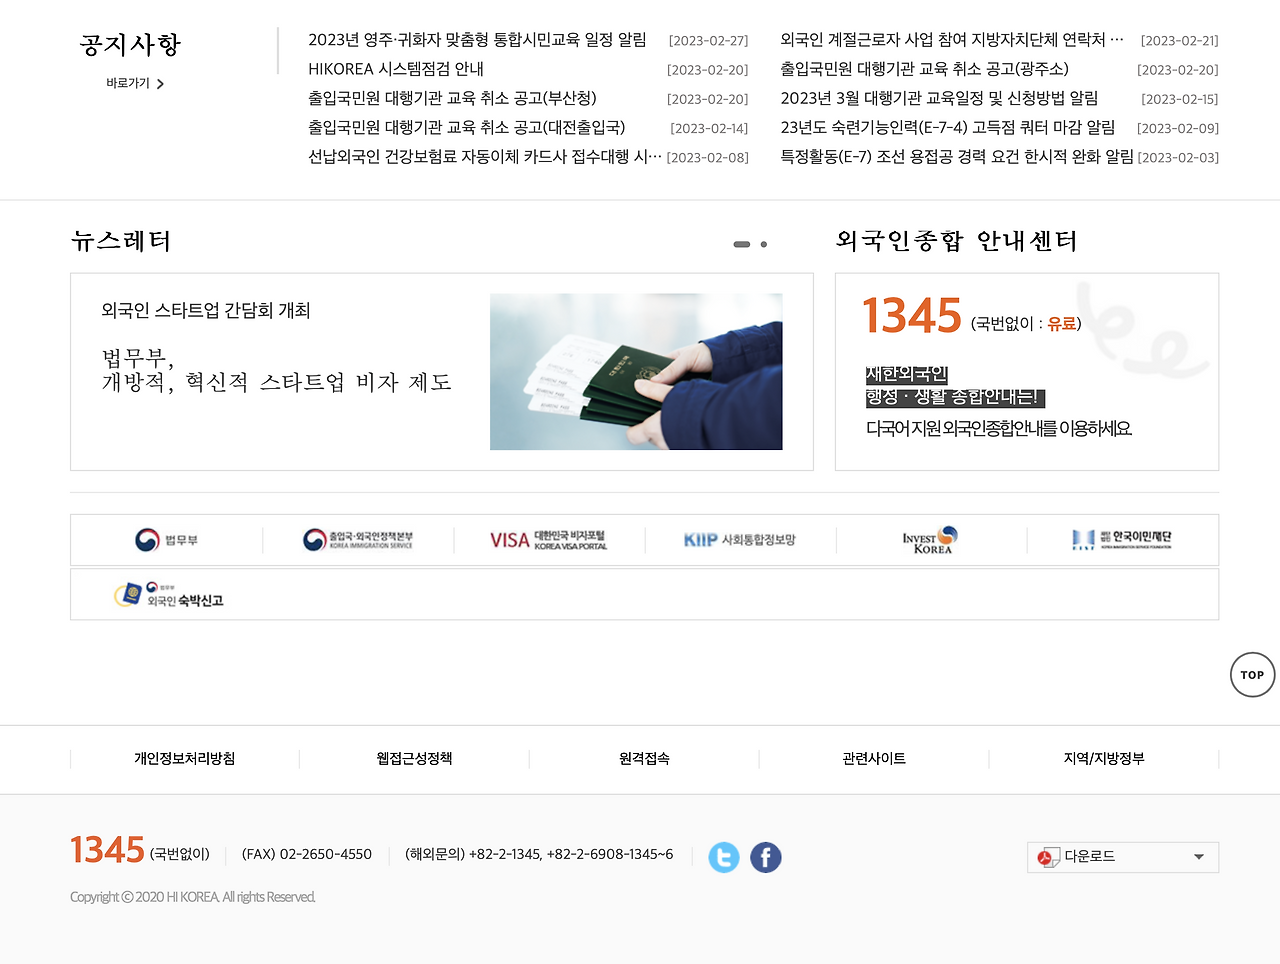This screenshot has height=964, width=1280.
Task: Open the KIIP 사회통합정보망 logo
Action: (x=740, y=539)
